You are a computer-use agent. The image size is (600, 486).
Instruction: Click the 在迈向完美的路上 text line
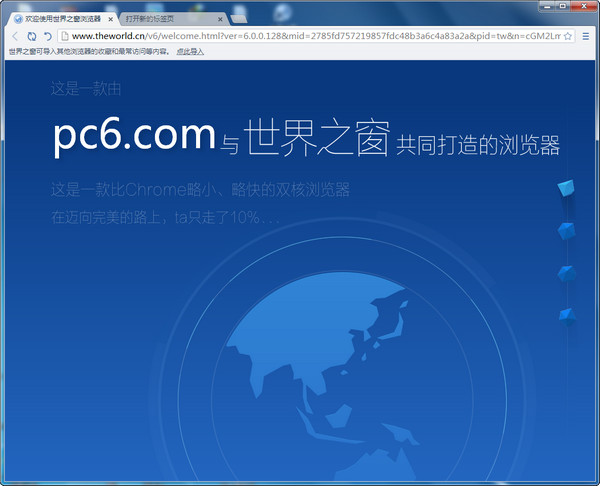tap(165, 217)
